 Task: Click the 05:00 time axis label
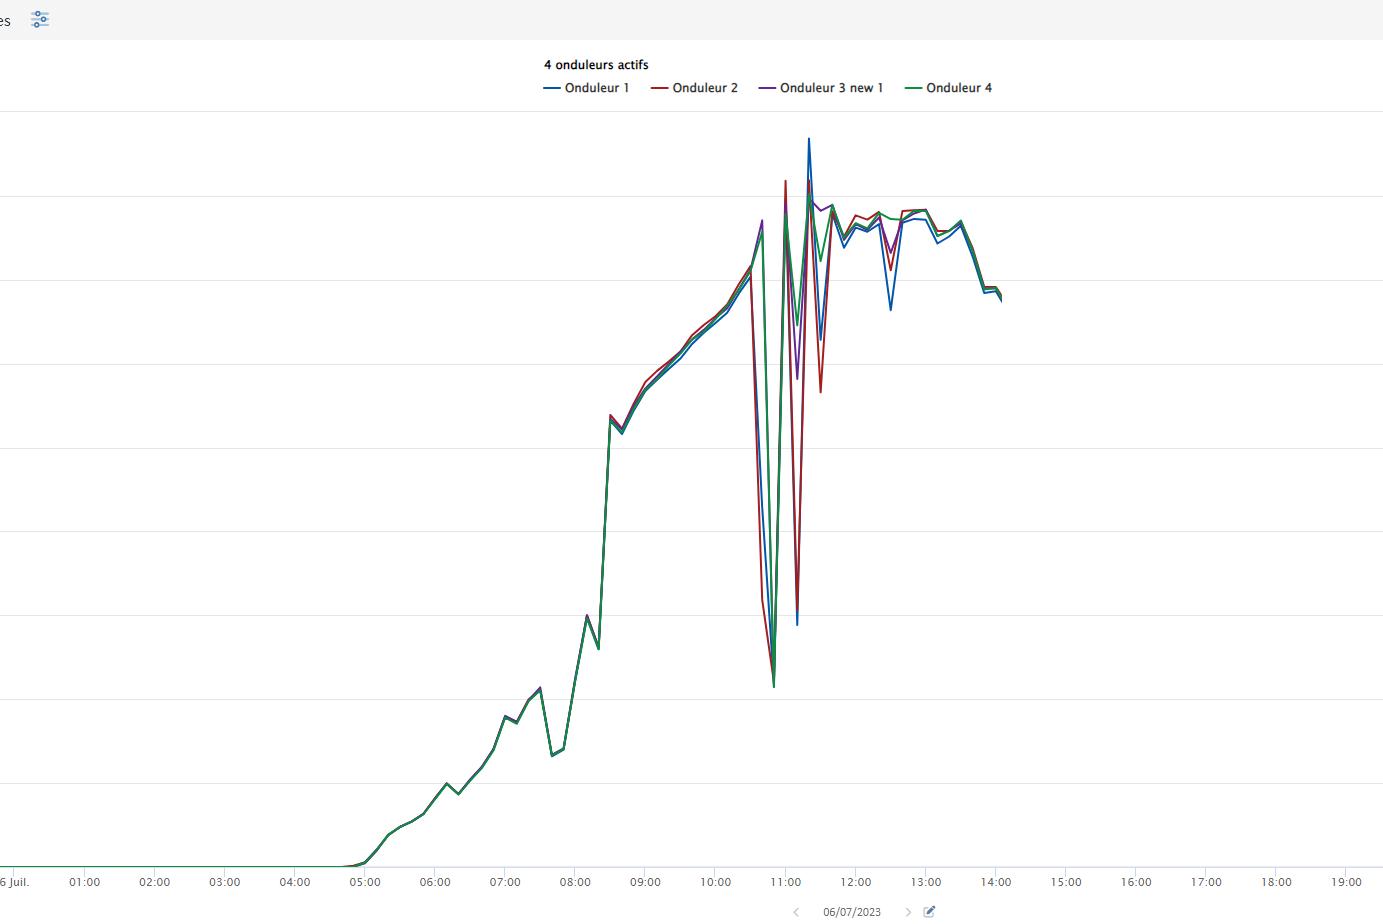365,882
